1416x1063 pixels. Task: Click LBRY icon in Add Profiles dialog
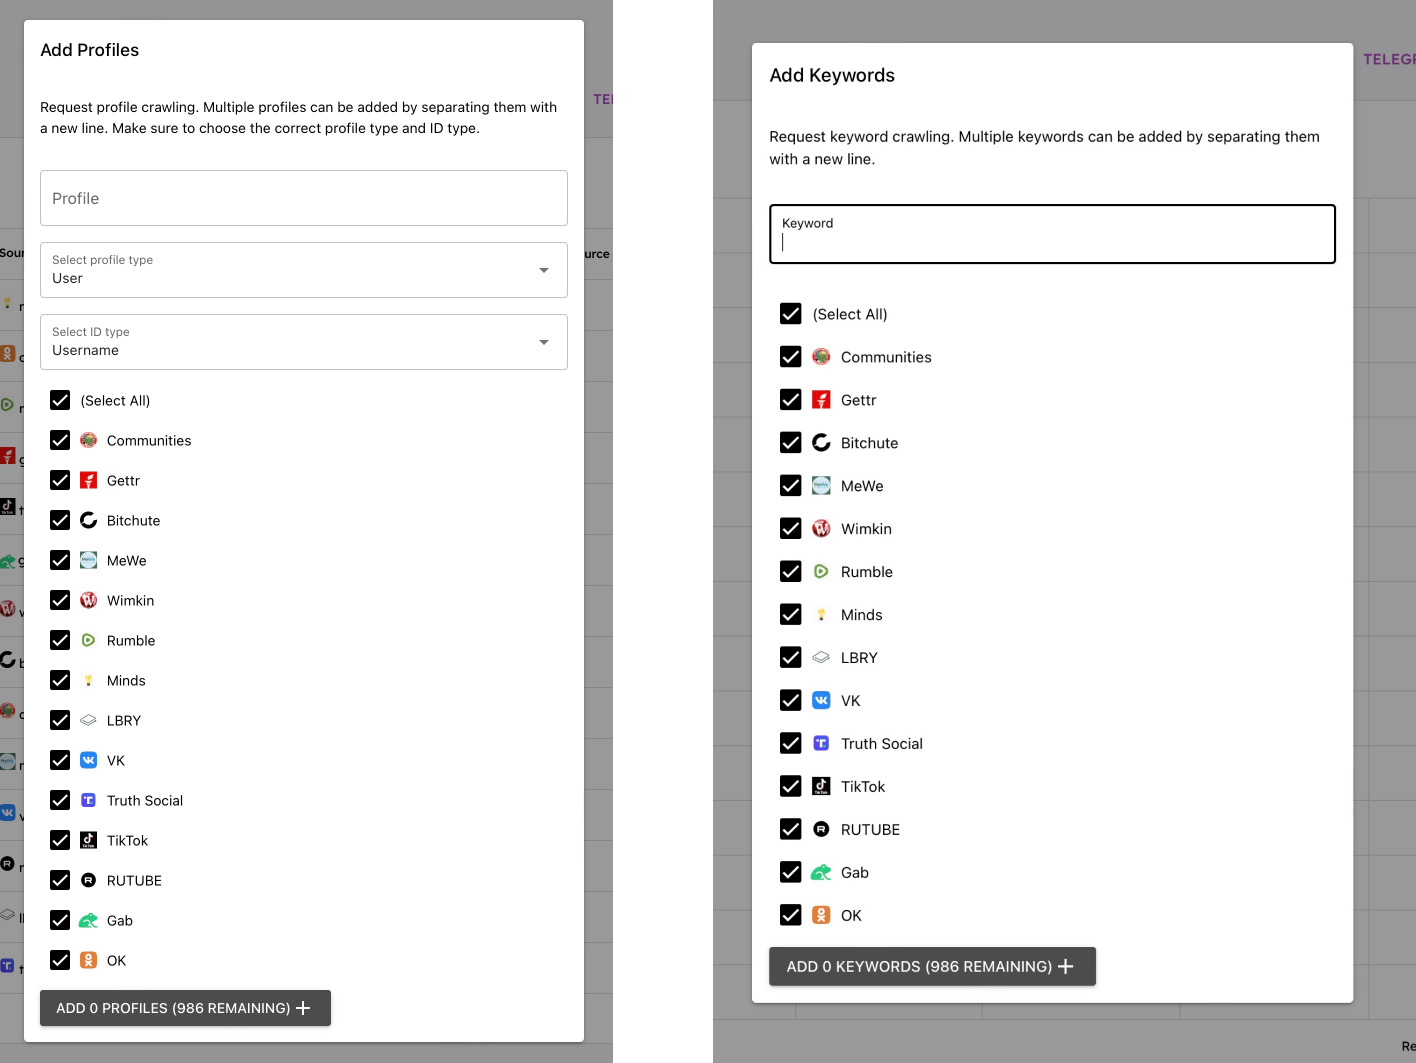[x=88, y=720]
